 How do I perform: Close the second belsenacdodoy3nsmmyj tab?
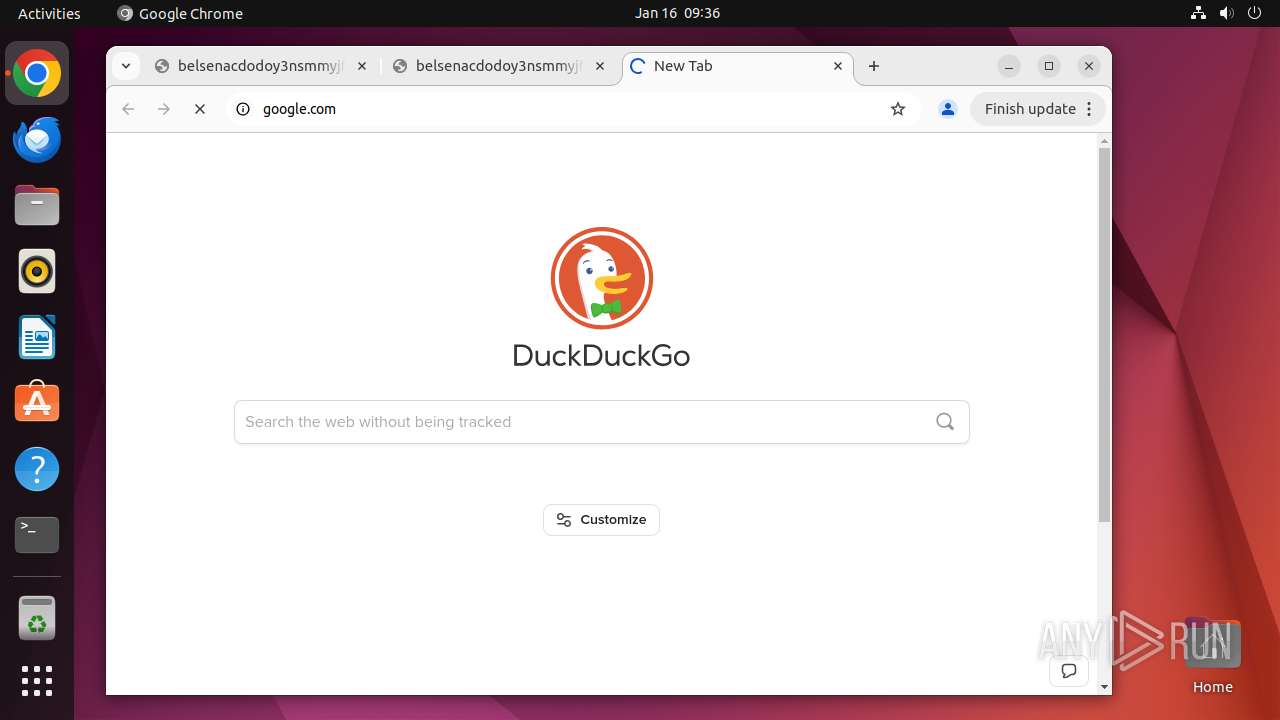[x=600, y=66]
